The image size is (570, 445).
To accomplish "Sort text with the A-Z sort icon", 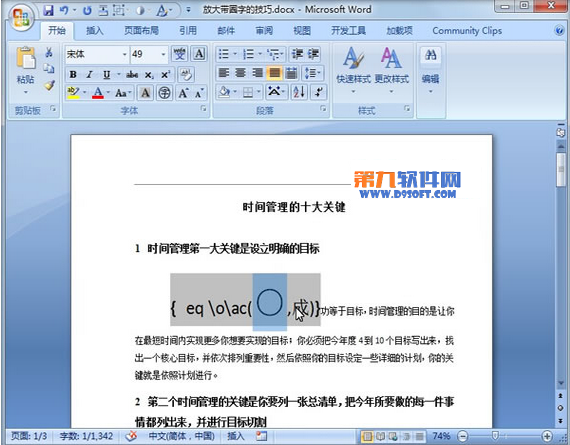I will (299, 92).
